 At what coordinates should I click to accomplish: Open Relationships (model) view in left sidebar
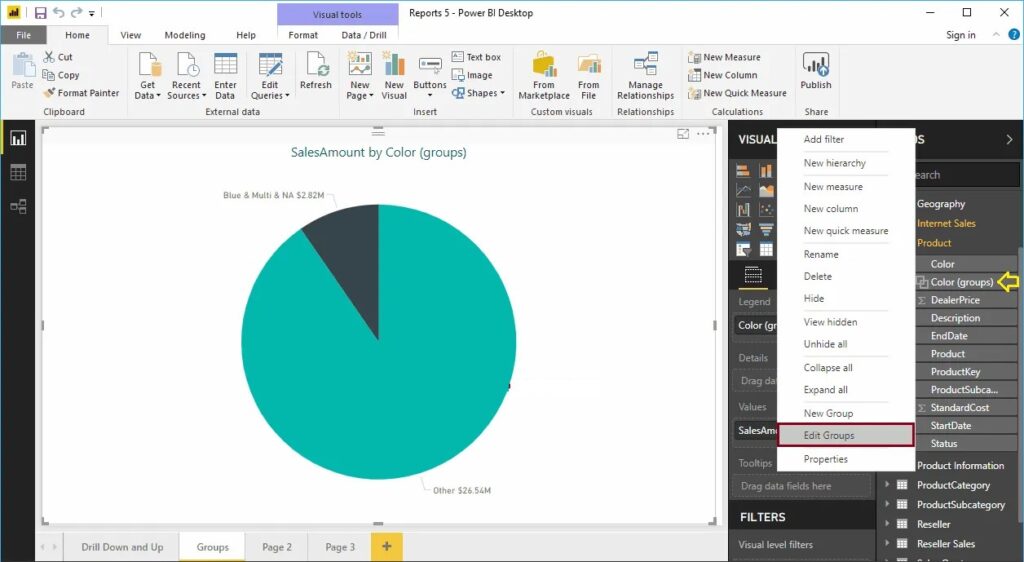pyautogui.click(x=18, y=207)
